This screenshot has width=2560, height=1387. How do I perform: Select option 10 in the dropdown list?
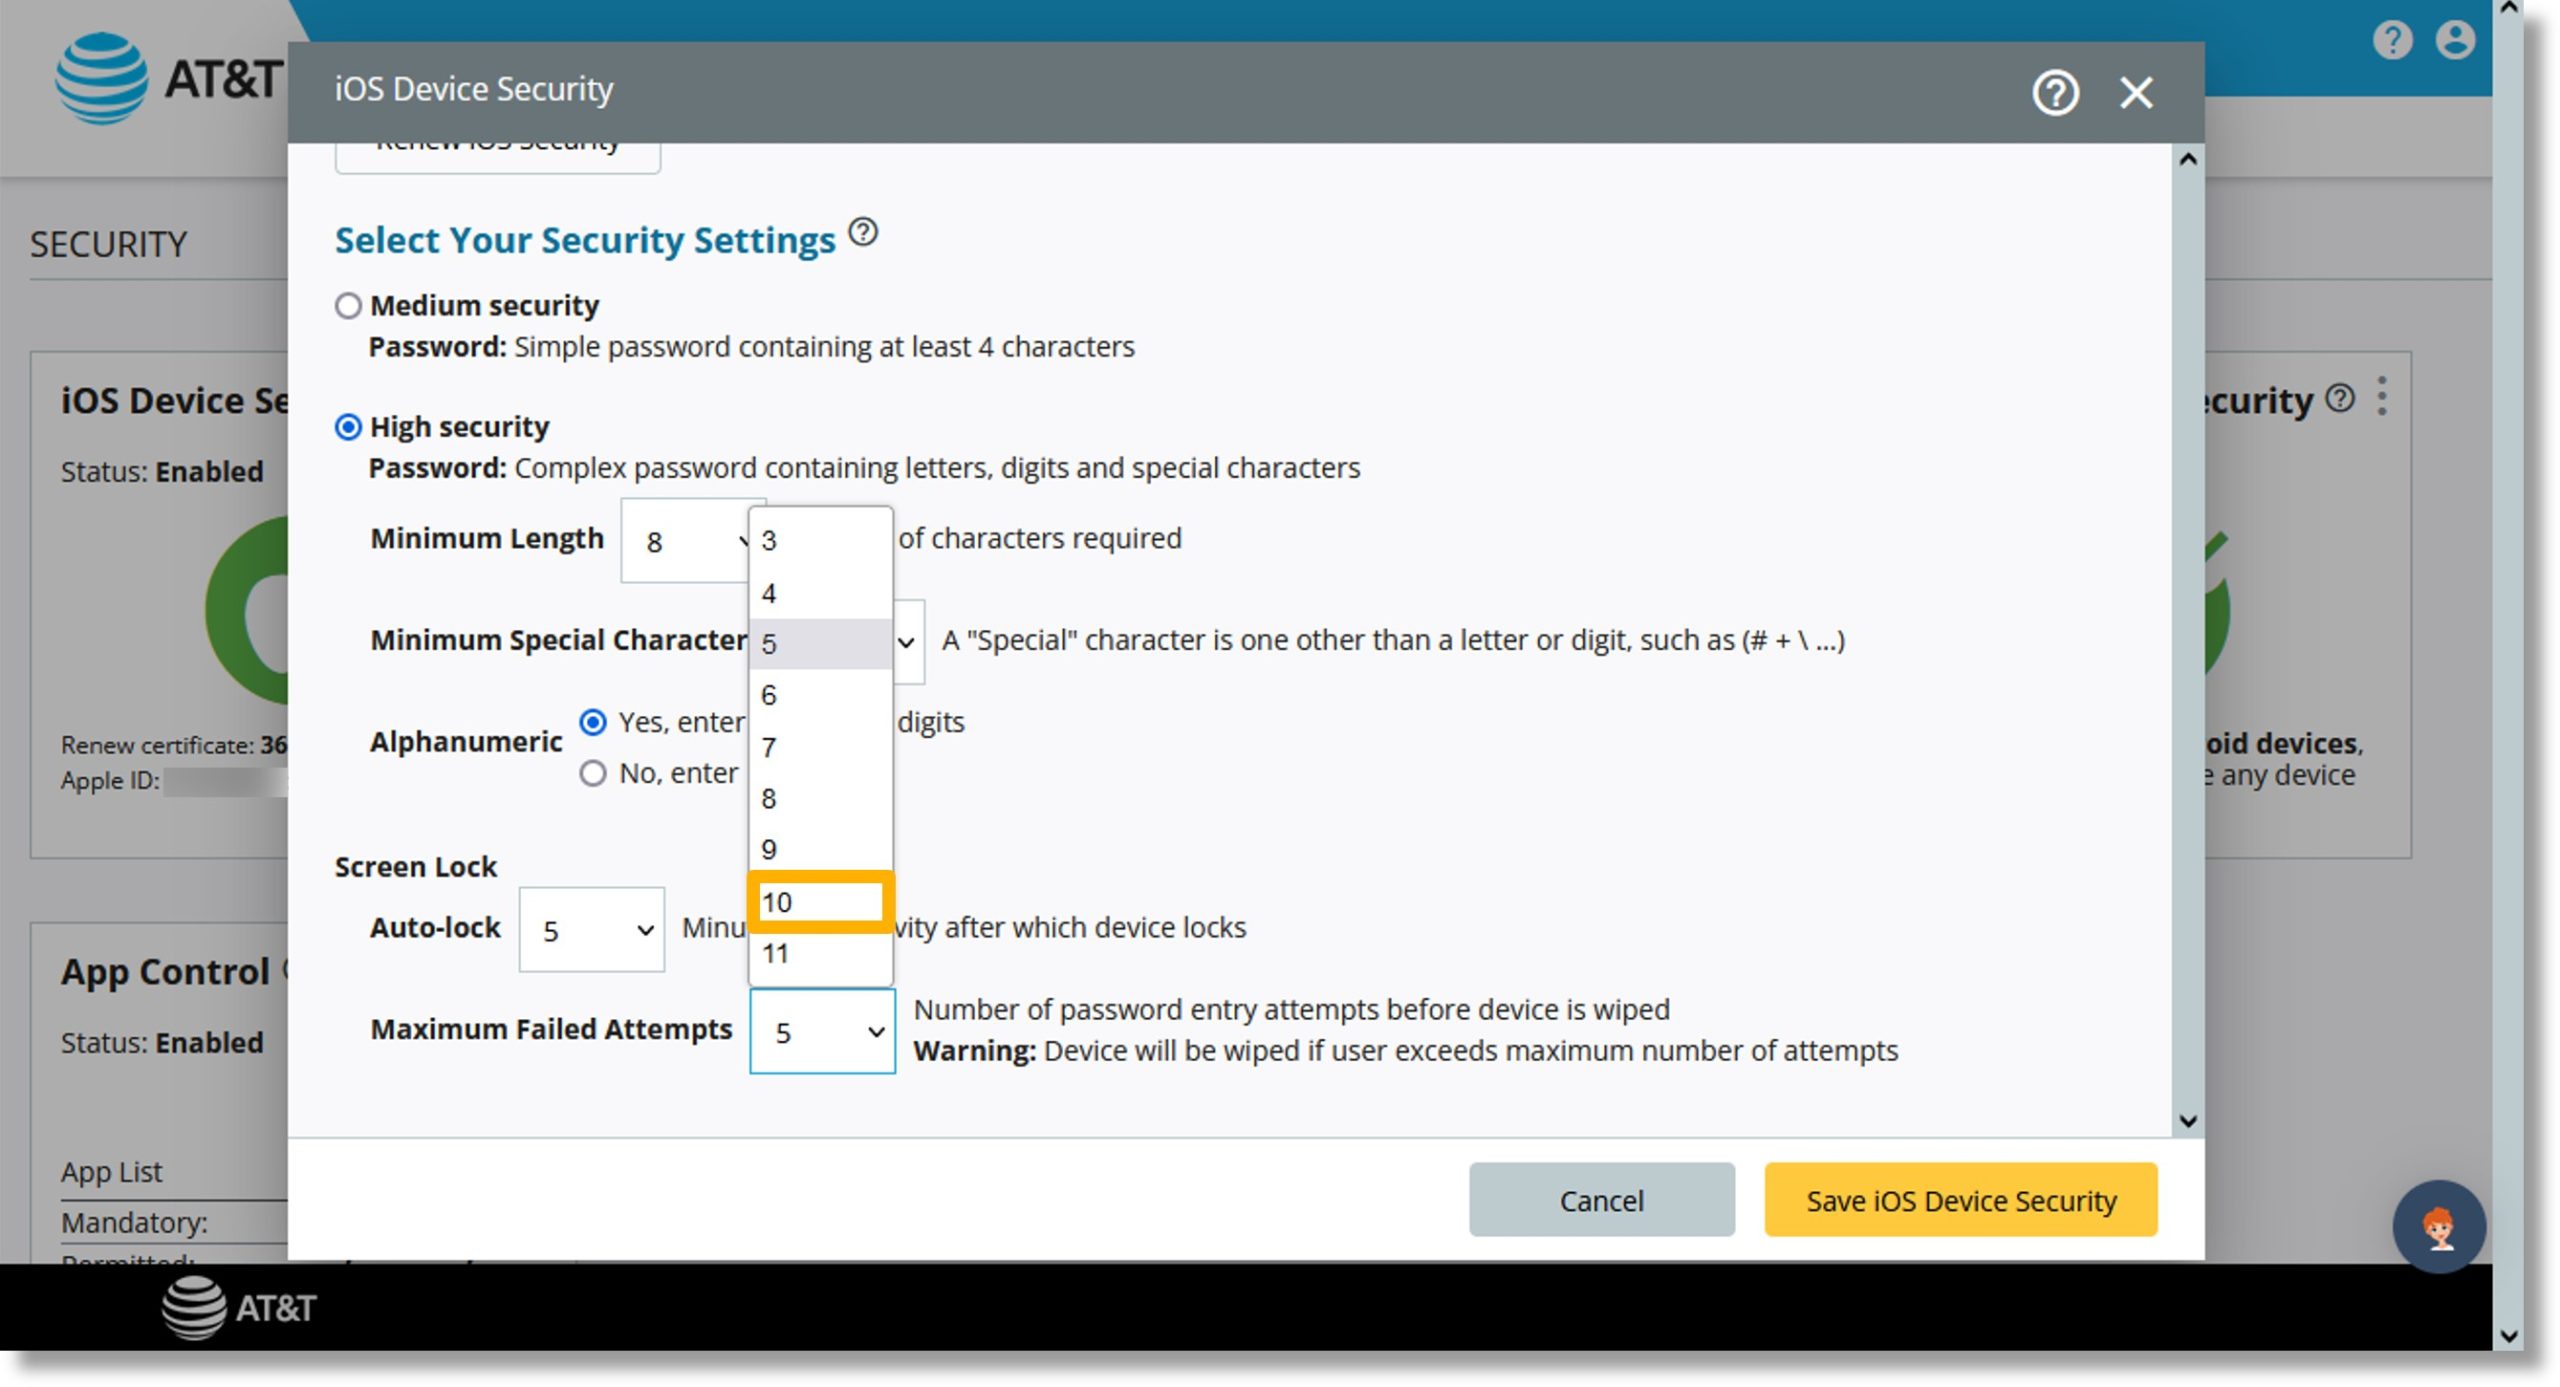(x=820, y=902)
